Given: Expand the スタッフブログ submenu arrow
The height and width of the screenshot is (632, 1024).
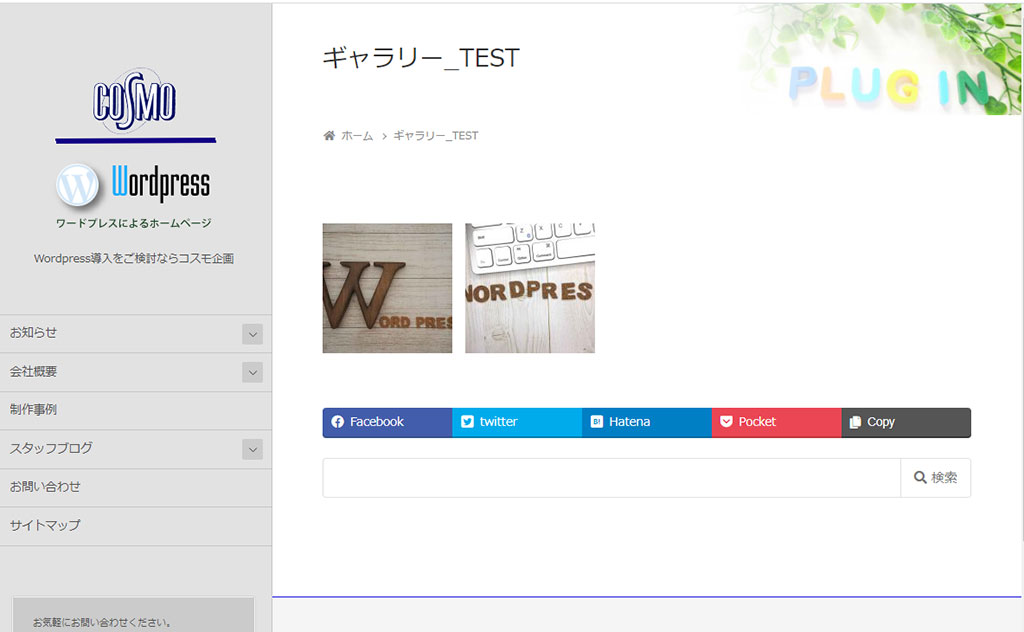Looking at the screenshot, I should 252,449.
